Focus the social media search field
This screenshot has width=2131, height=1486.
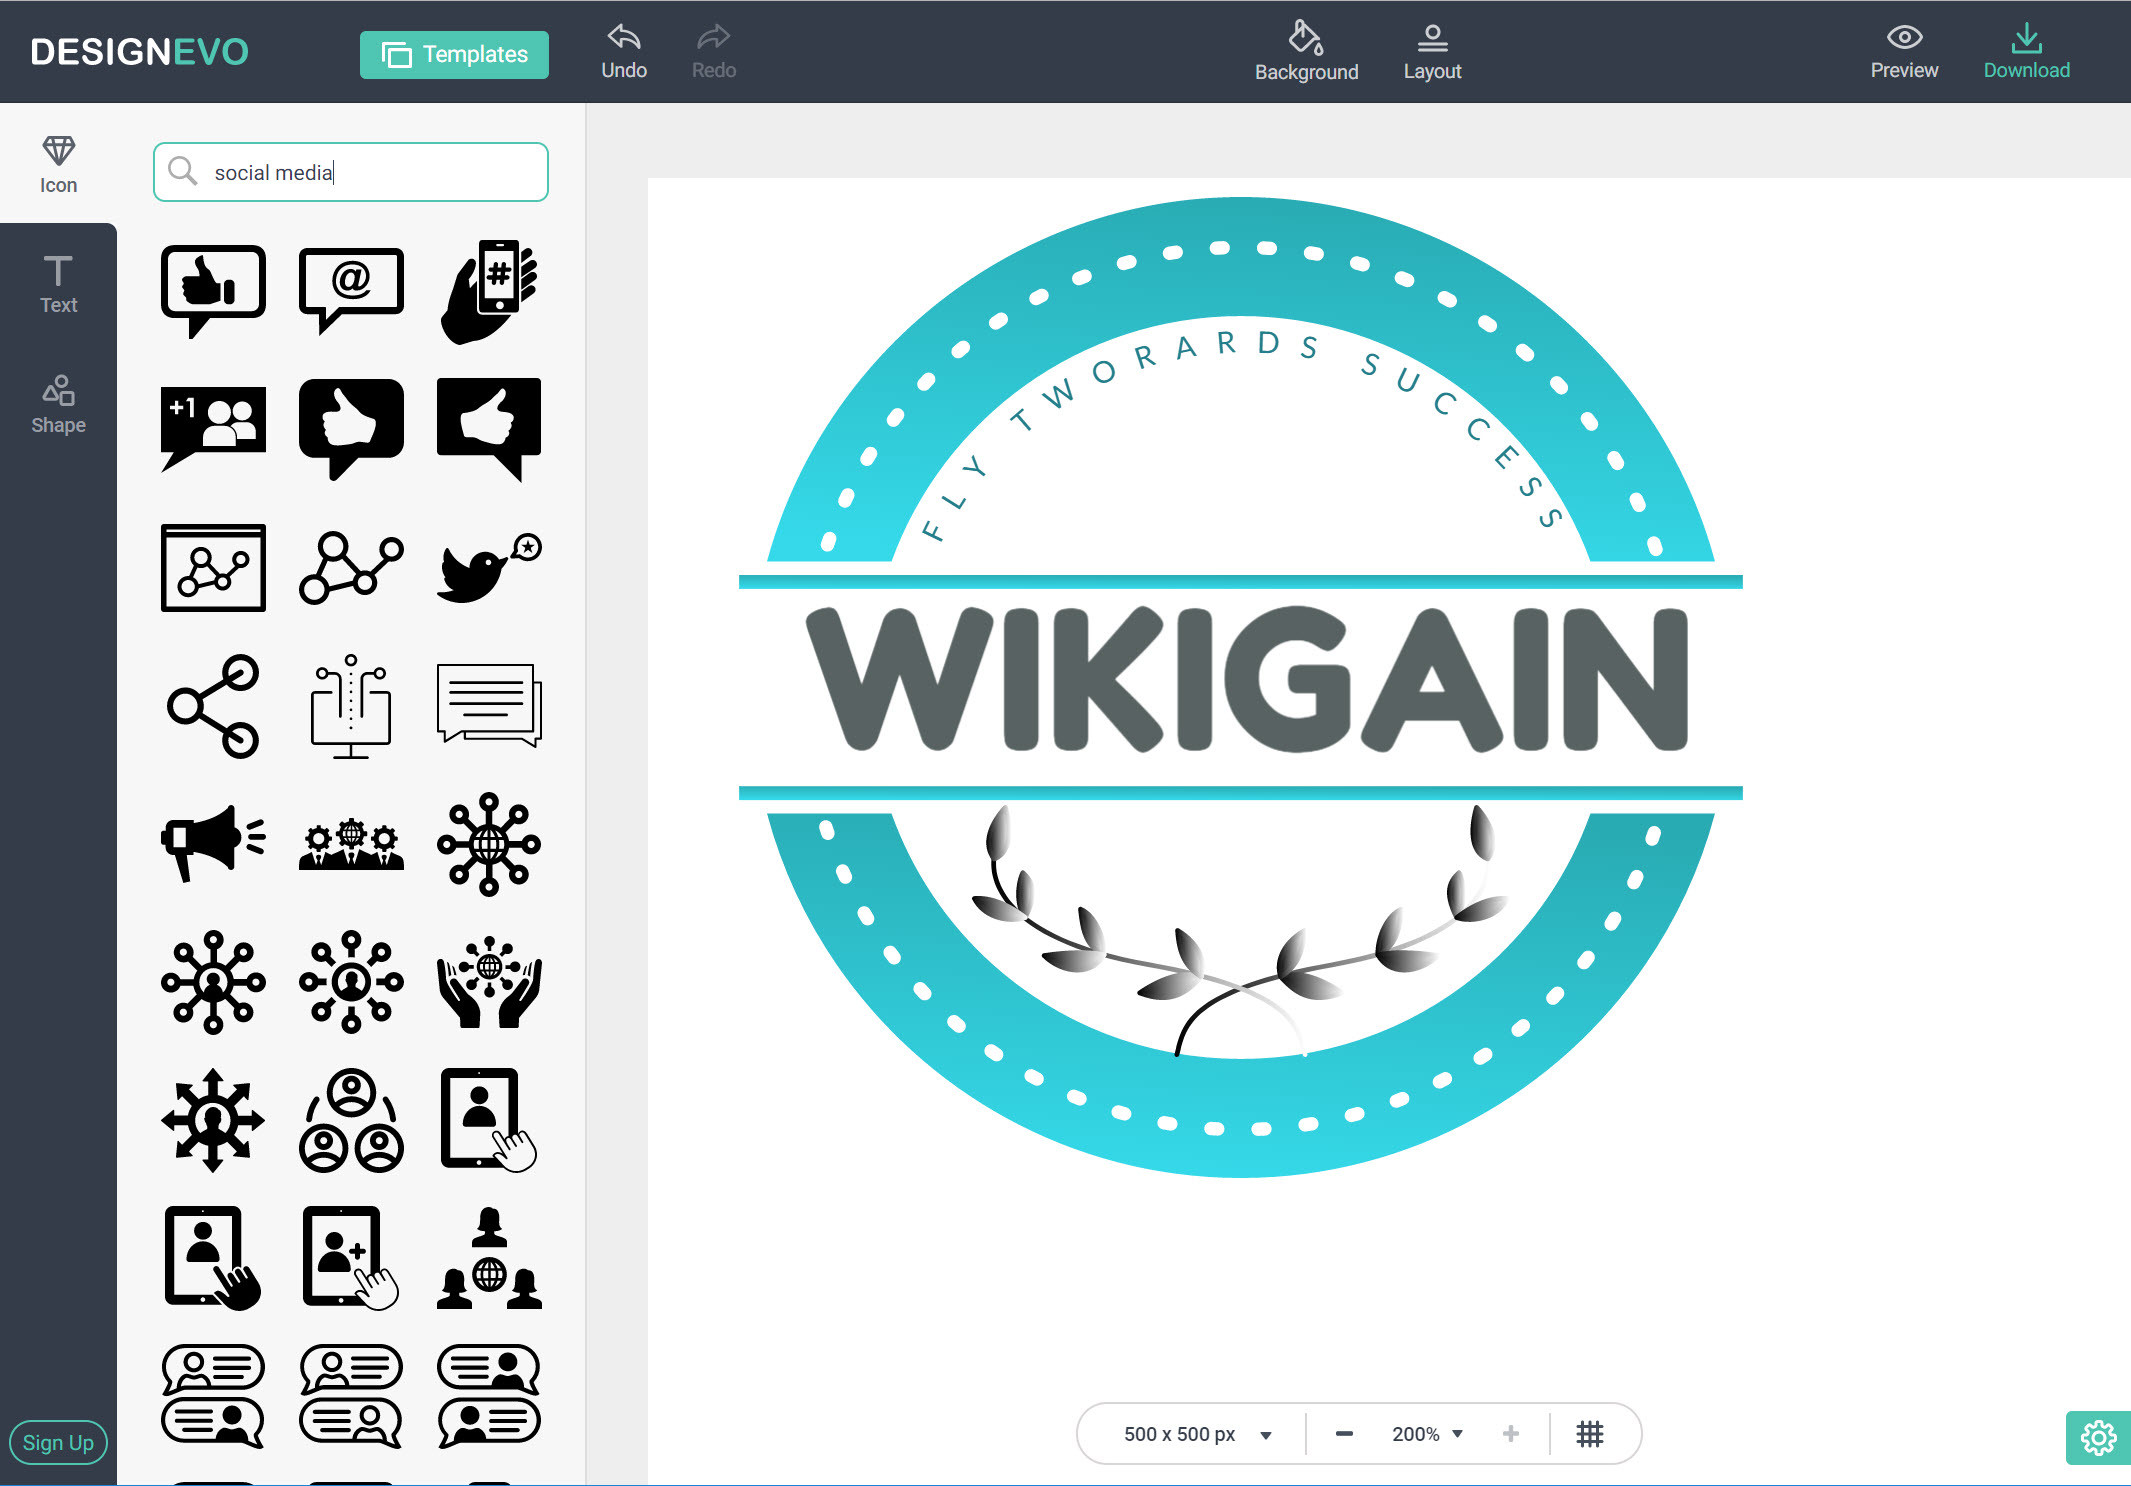351,172
